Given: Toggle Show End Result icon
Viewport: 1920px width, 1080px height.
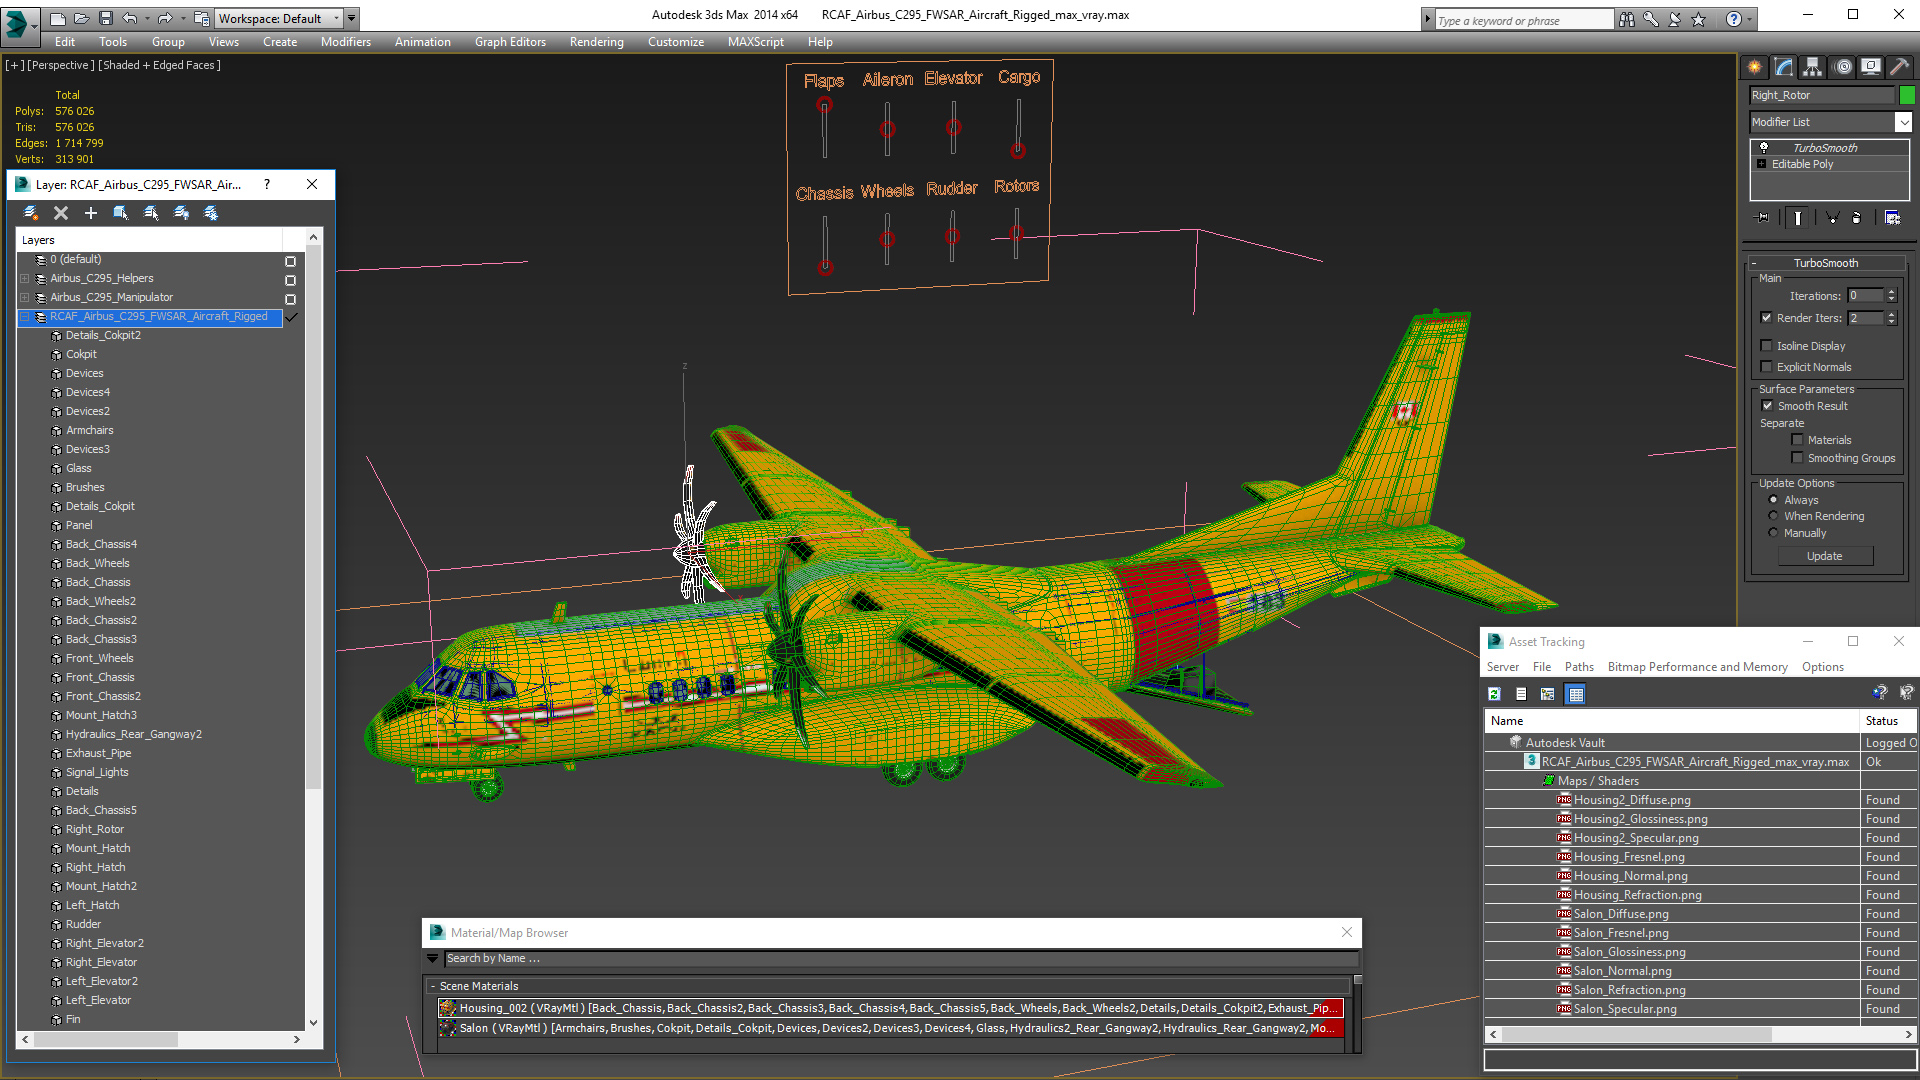Looking at the screenshot, I should click(x=1798, y=217).
